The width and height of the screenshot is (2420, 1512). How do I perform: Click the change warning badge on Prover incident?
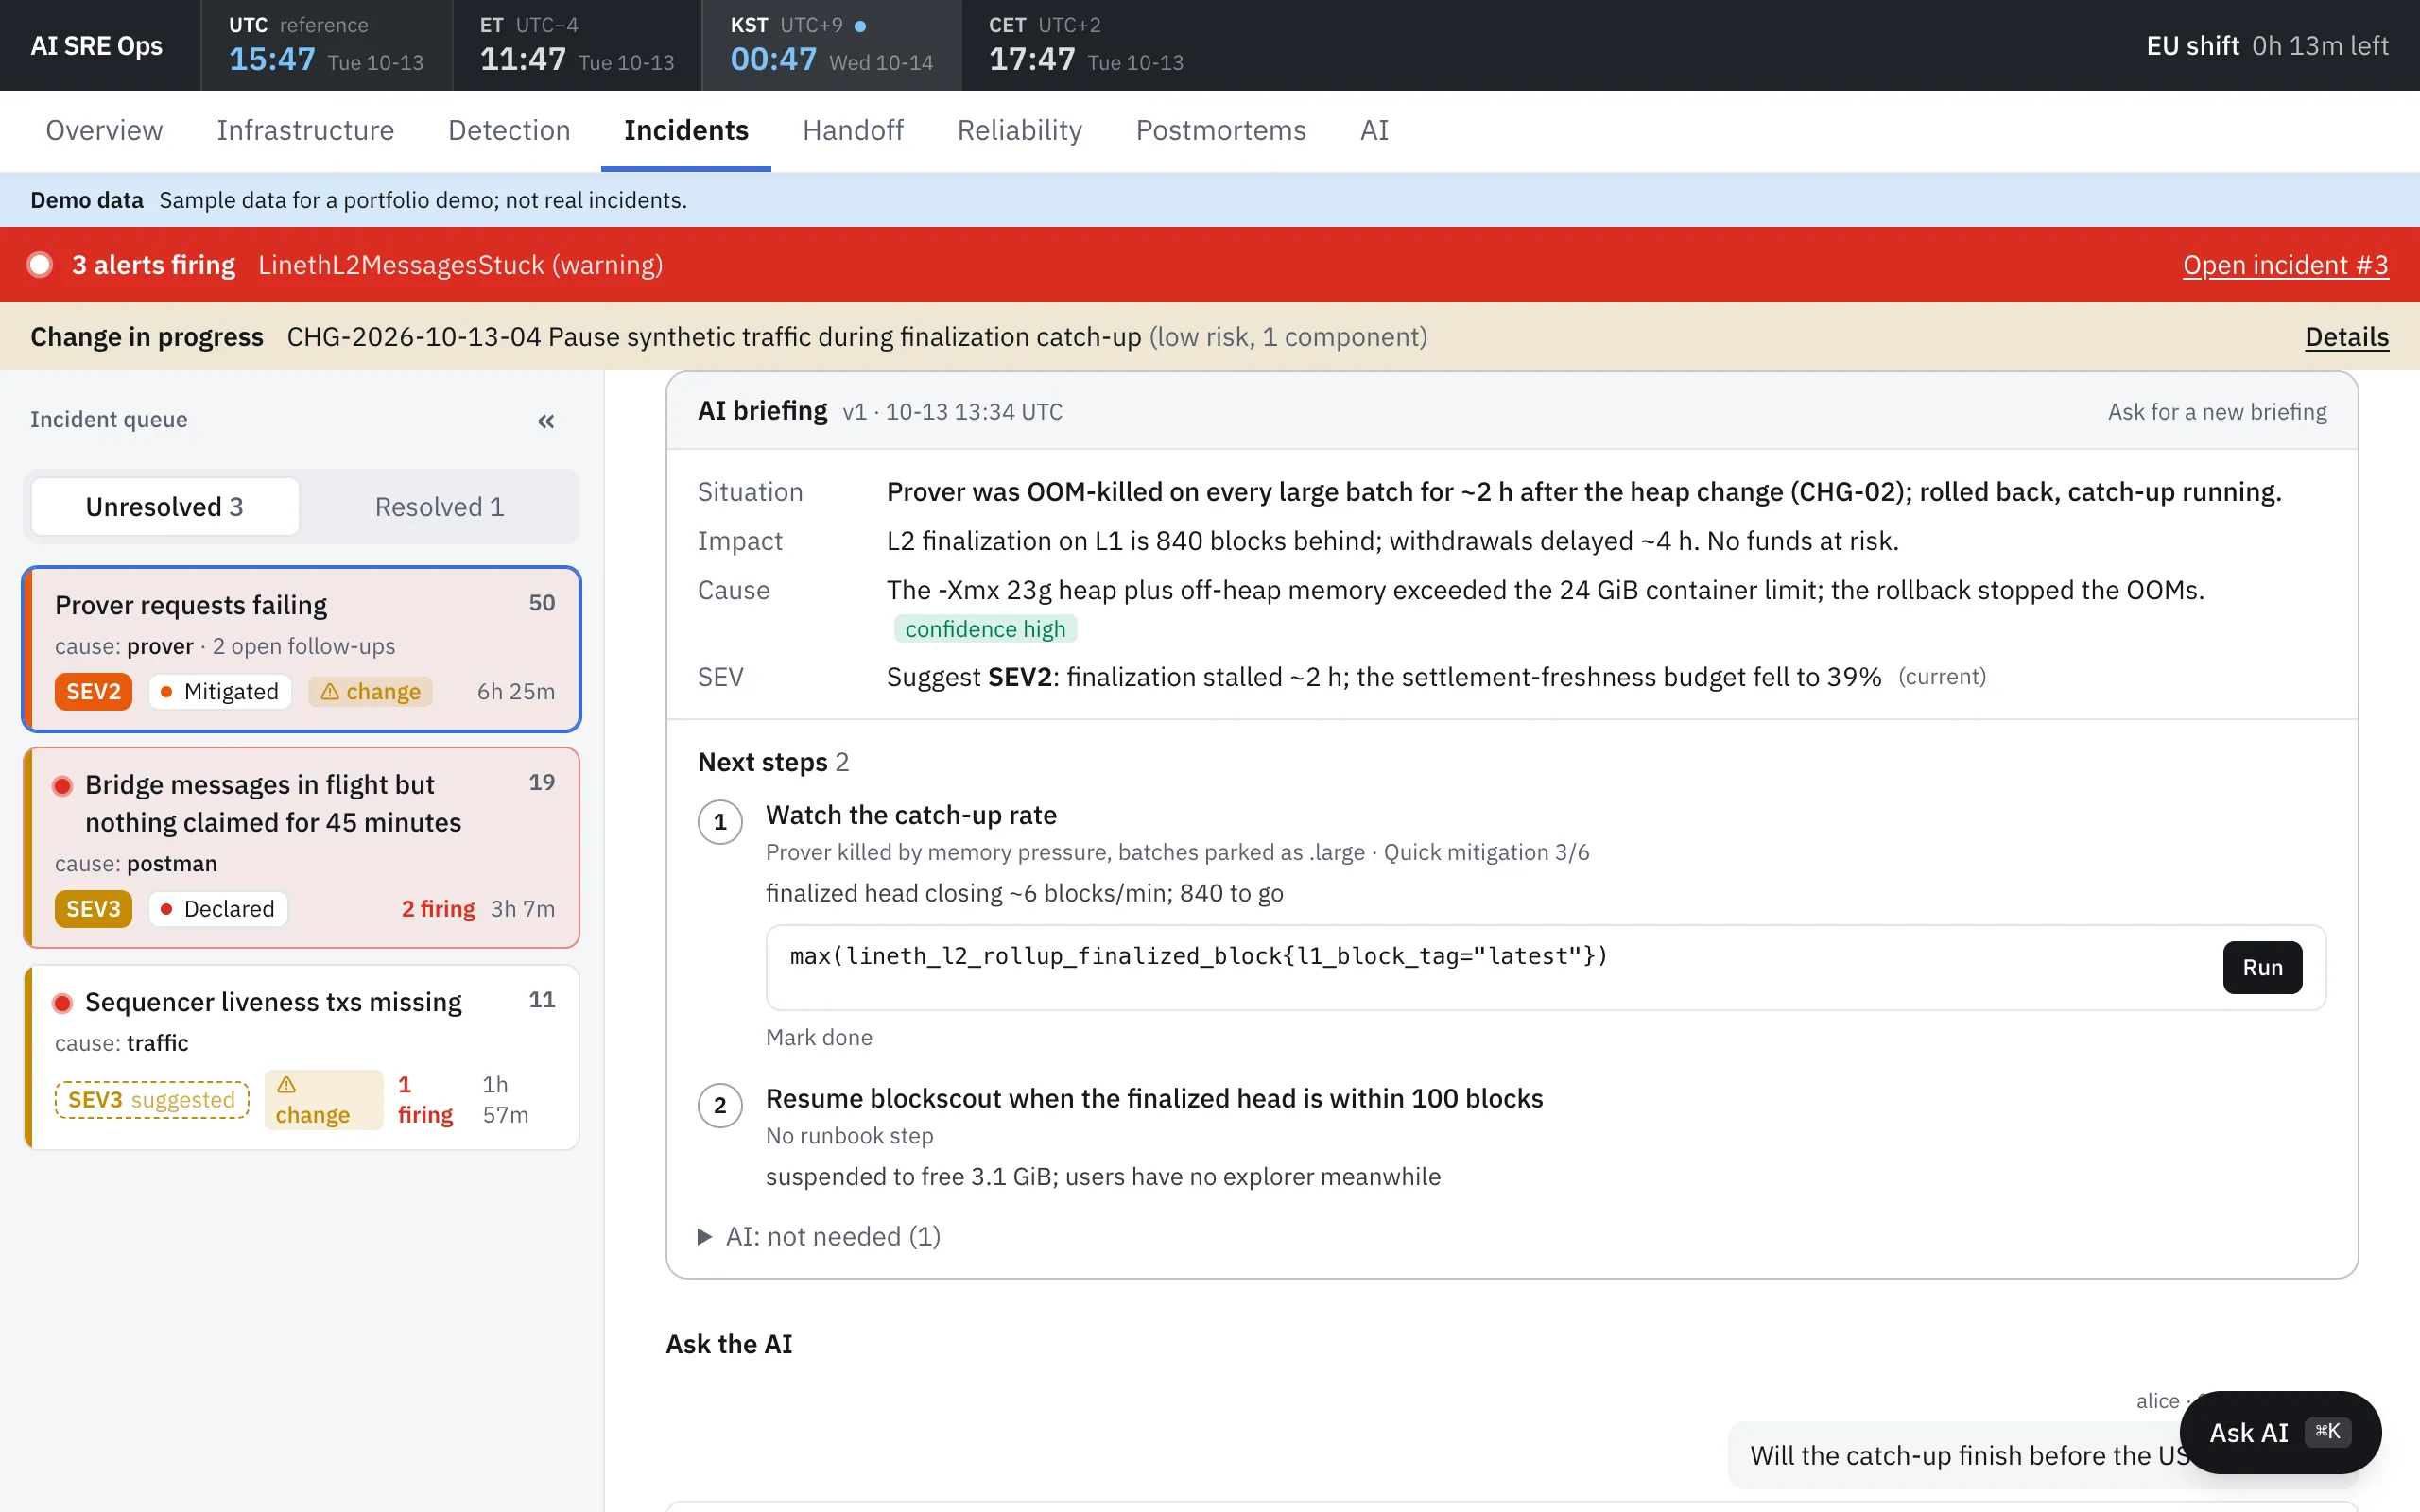[370, 691]
